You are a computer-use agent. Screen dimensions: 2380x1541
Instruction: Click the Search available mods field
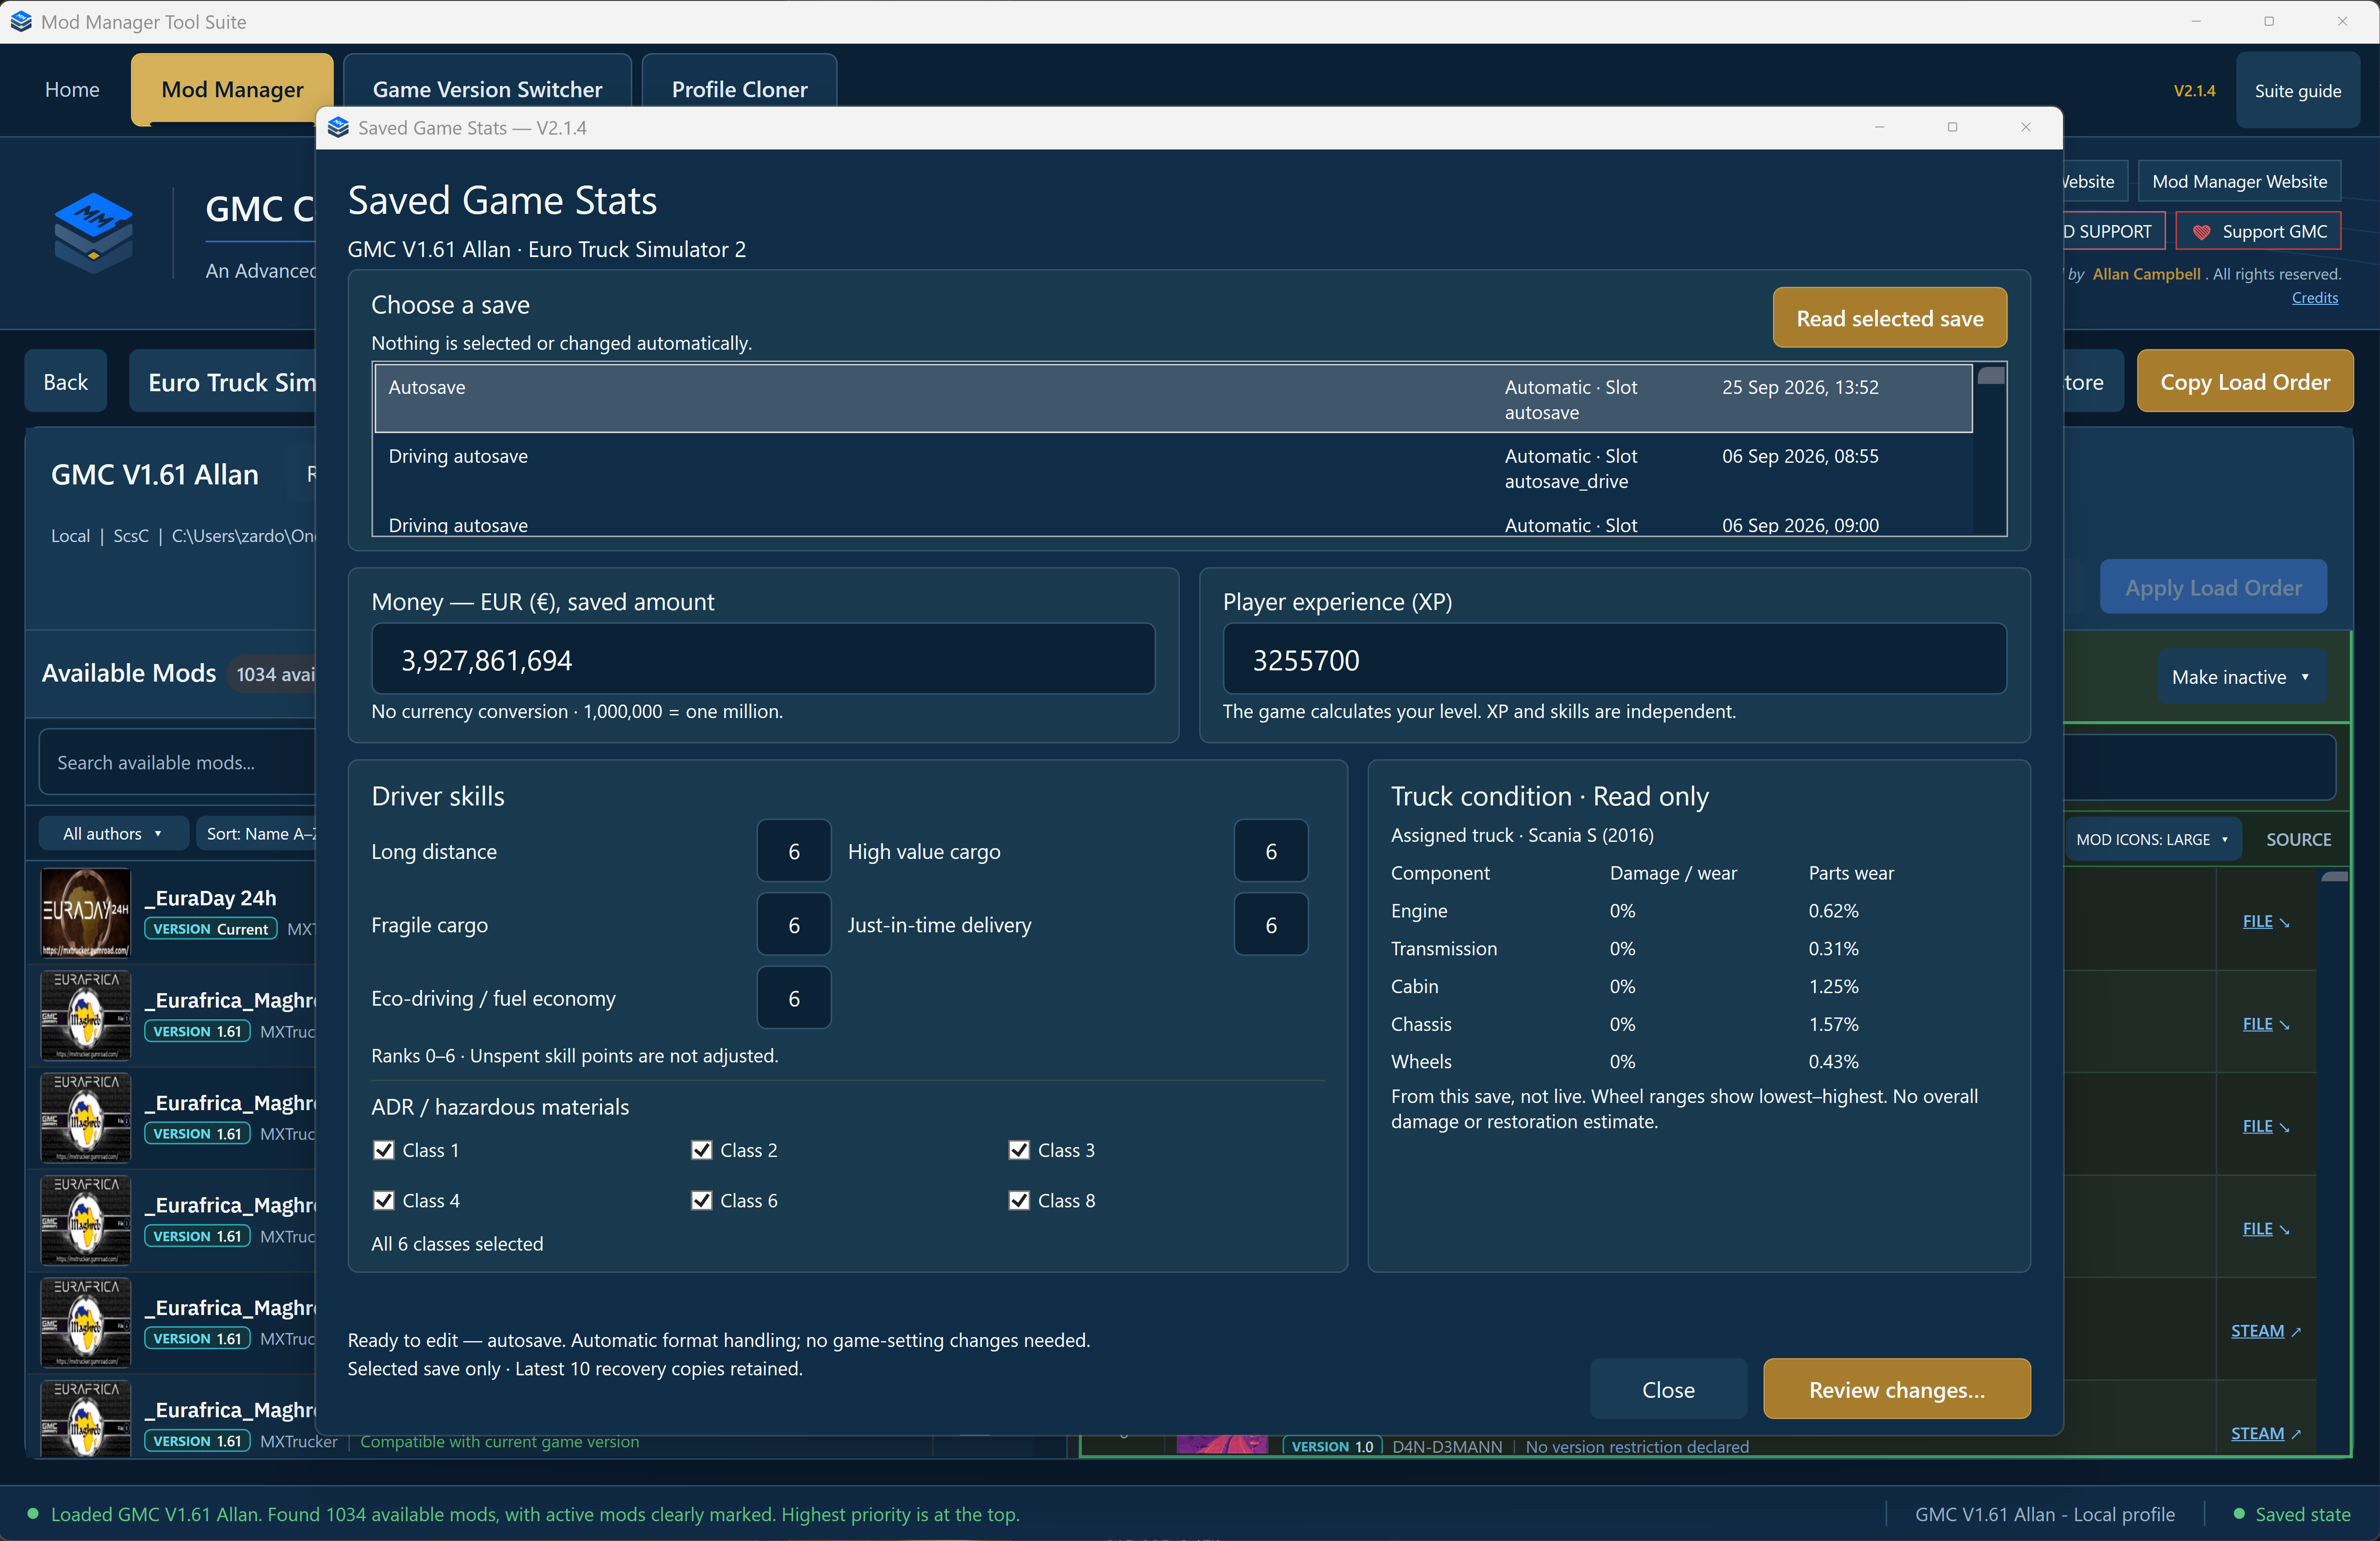(x=178, y=762)
